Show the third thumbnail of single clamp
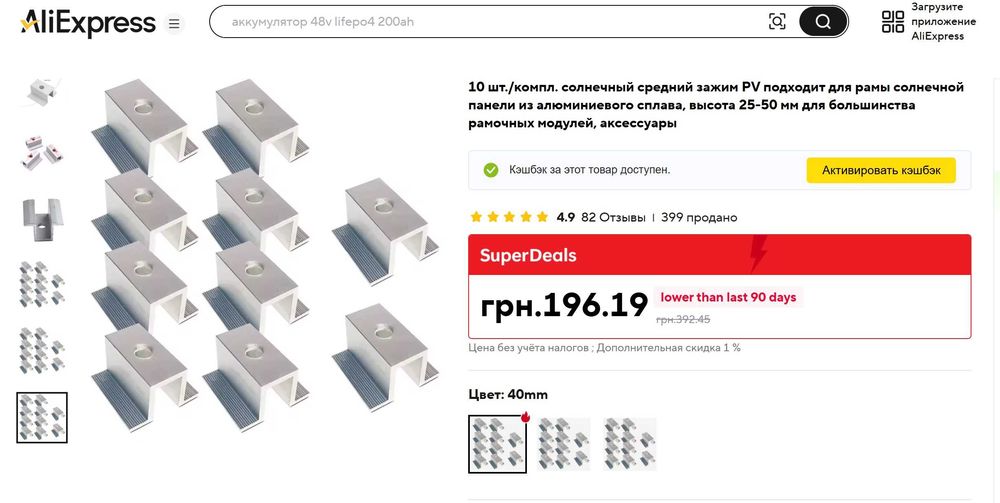The height and width of the screenshot is (503, 1000). click(42, 219)
